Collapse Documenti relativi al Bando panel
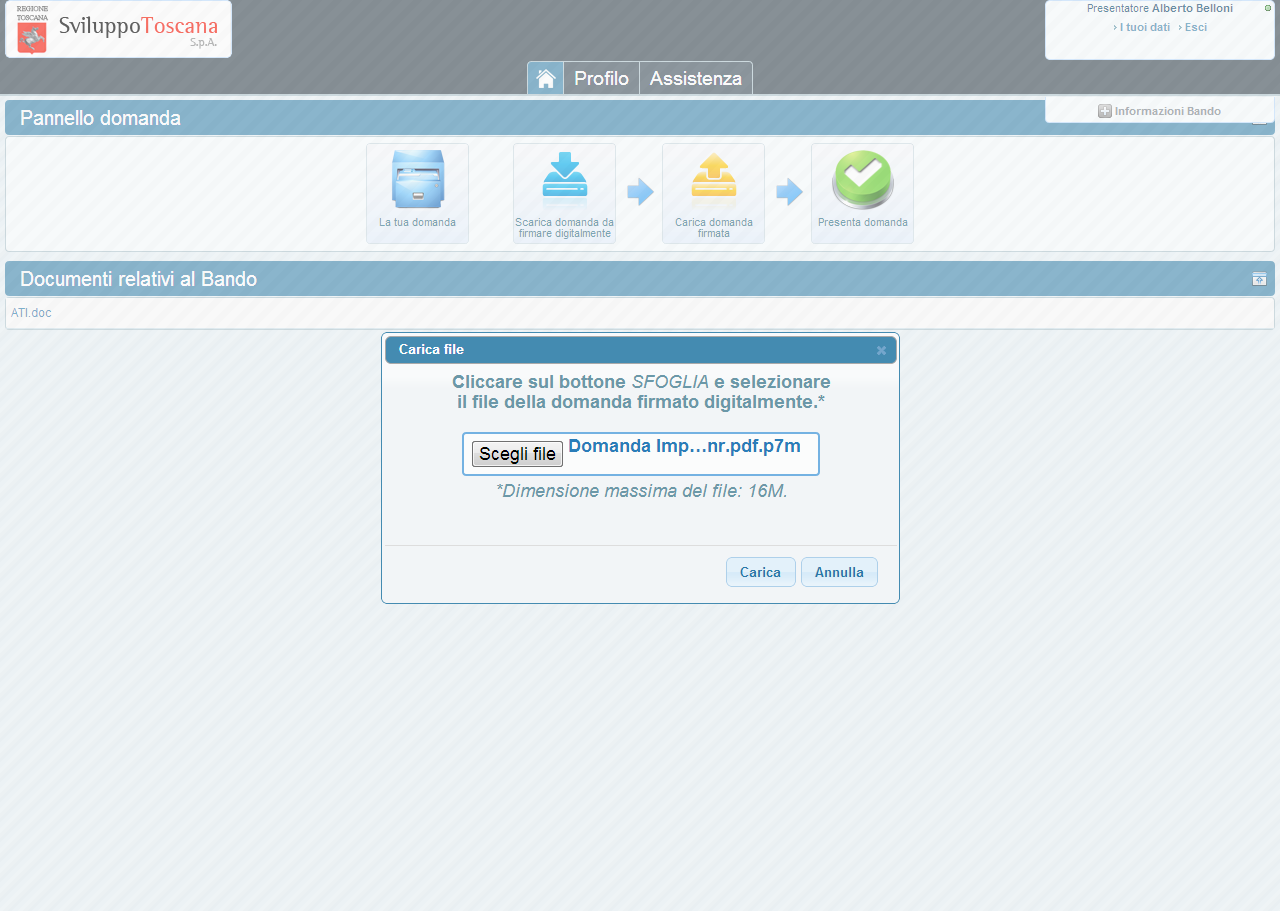The height and width of the screenshot is (911, 1280). coord(1259,279)
